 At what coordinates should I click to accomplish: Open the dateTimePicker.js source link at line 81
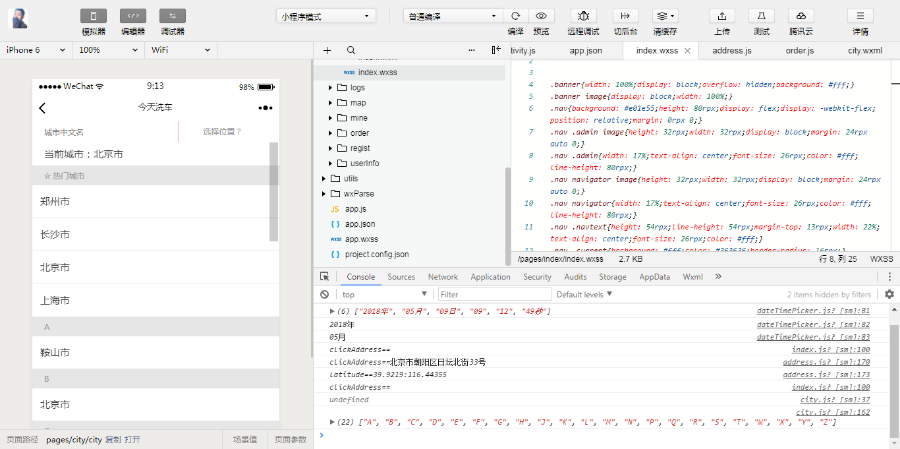click(812, 311)
